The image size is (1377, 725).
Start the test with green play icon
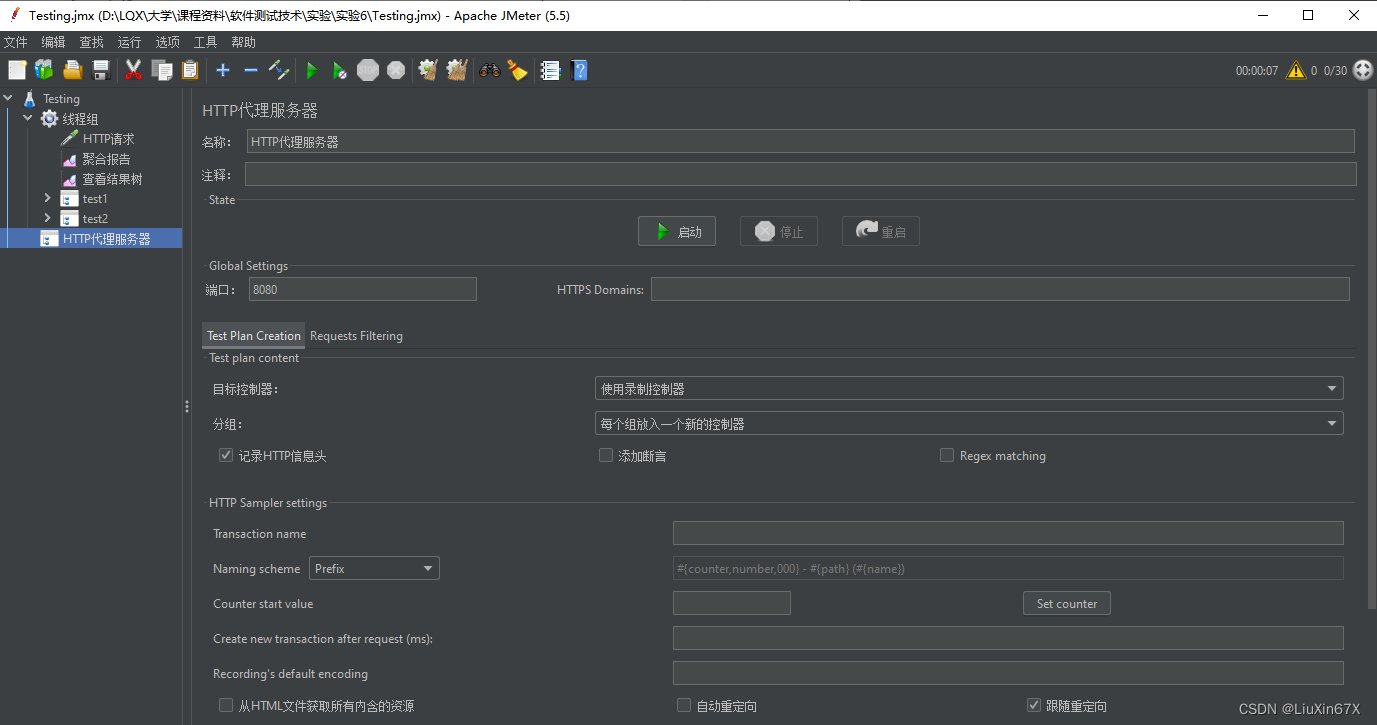[x=312, y=70]
